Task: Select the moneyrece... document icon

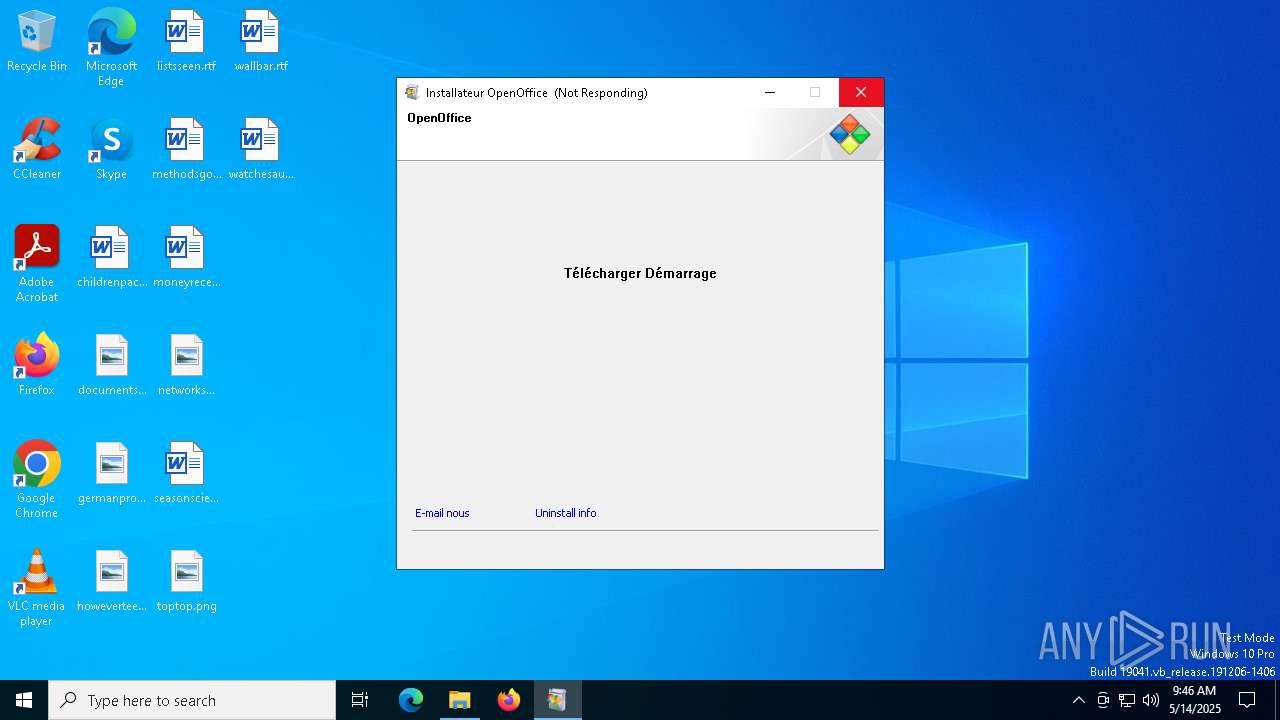Action: (x=186, y=258)
